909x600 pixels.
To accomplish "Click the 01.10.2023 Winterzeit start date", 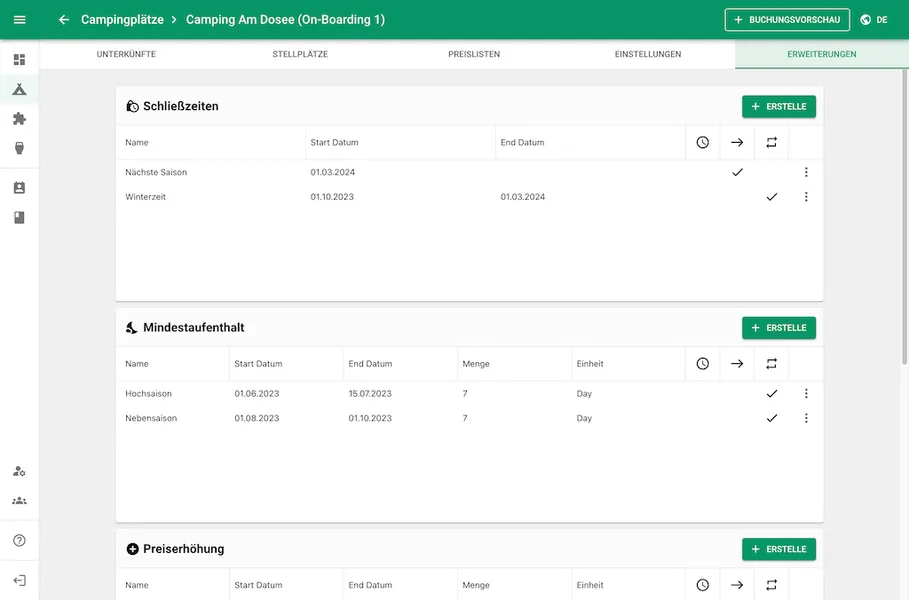I will [x=332, y=197].
